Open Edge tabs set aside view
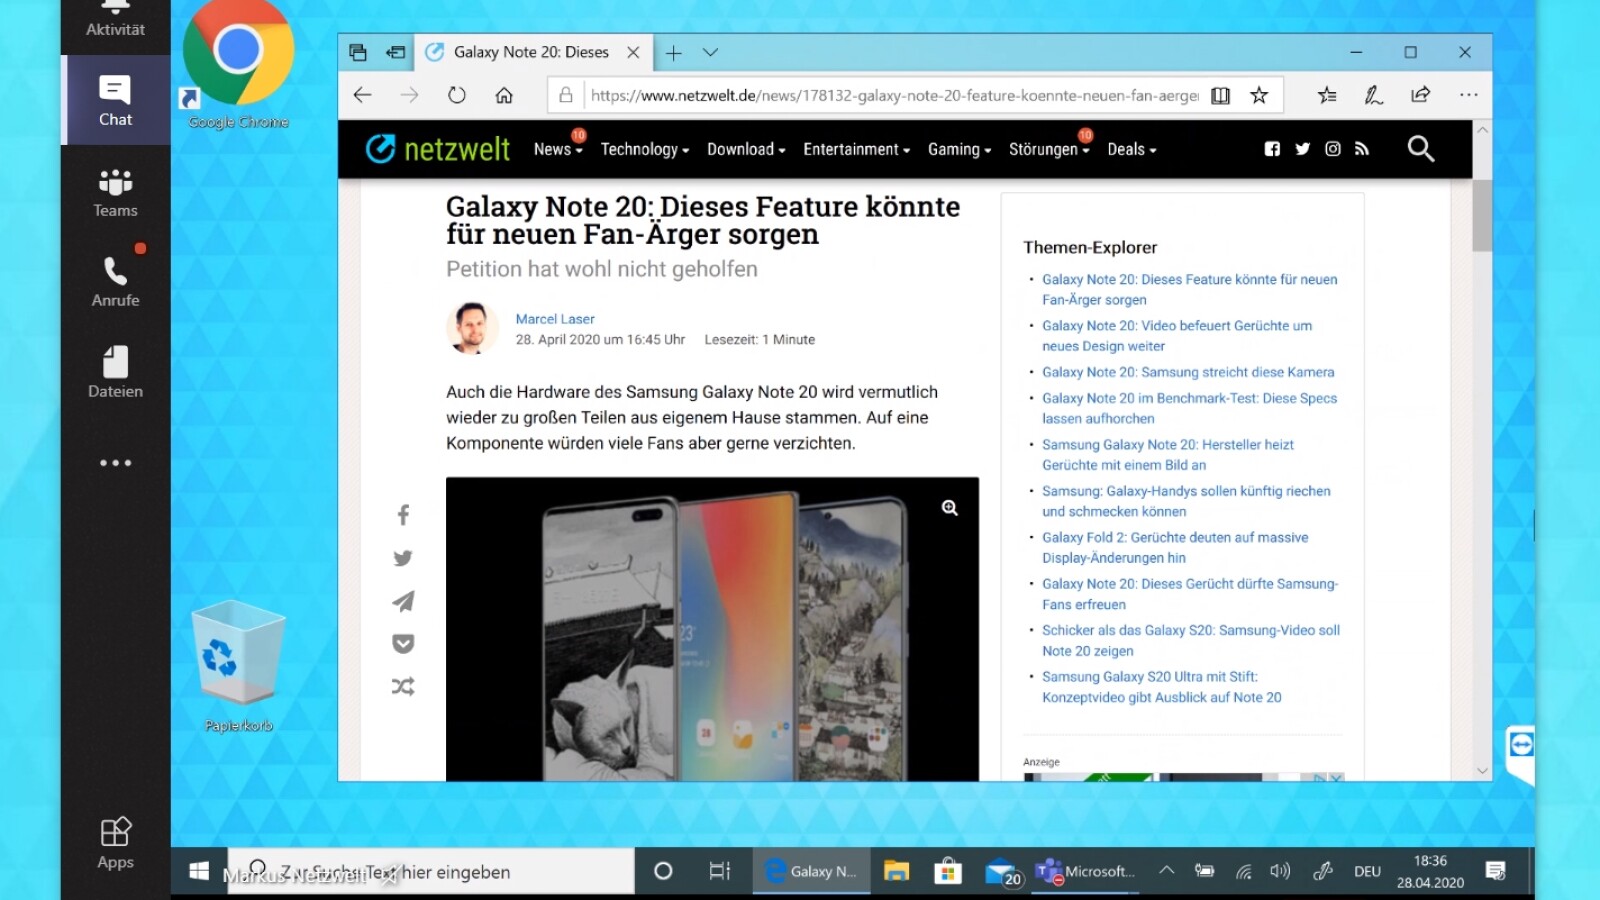 click(357, 52)
